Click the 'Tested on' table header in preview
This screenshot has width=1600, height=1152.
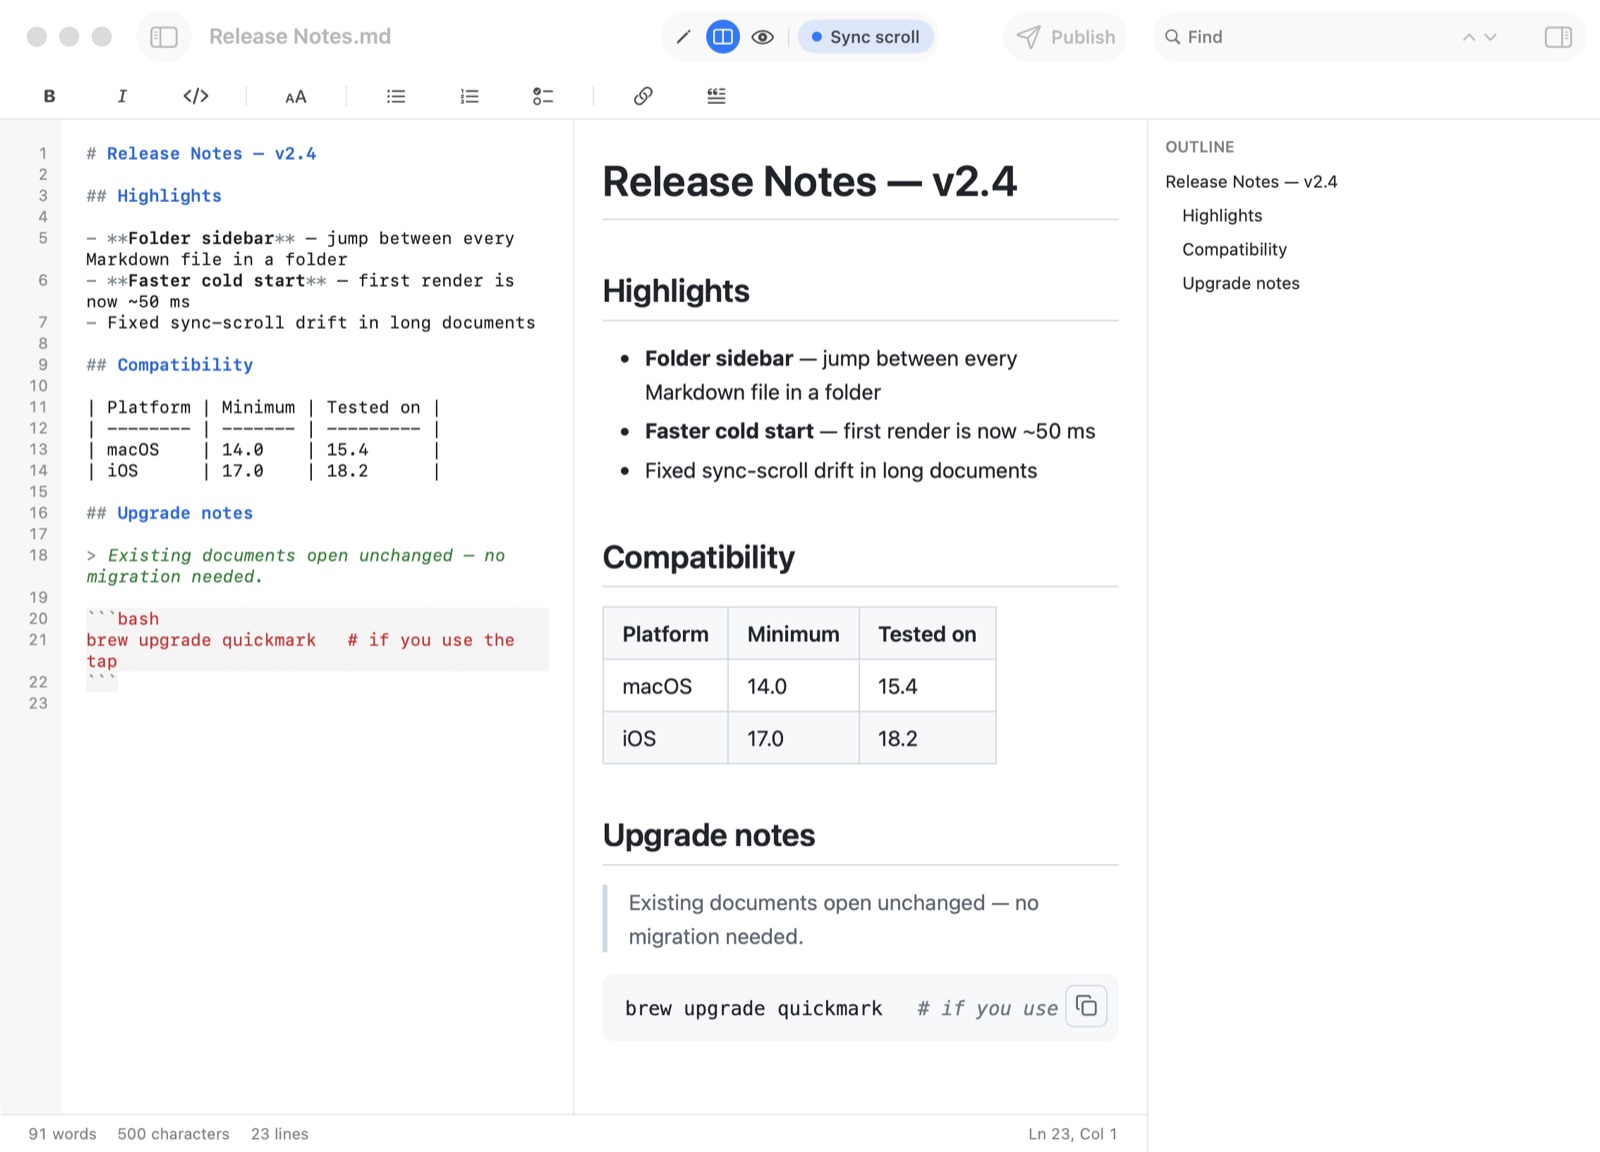928,634
